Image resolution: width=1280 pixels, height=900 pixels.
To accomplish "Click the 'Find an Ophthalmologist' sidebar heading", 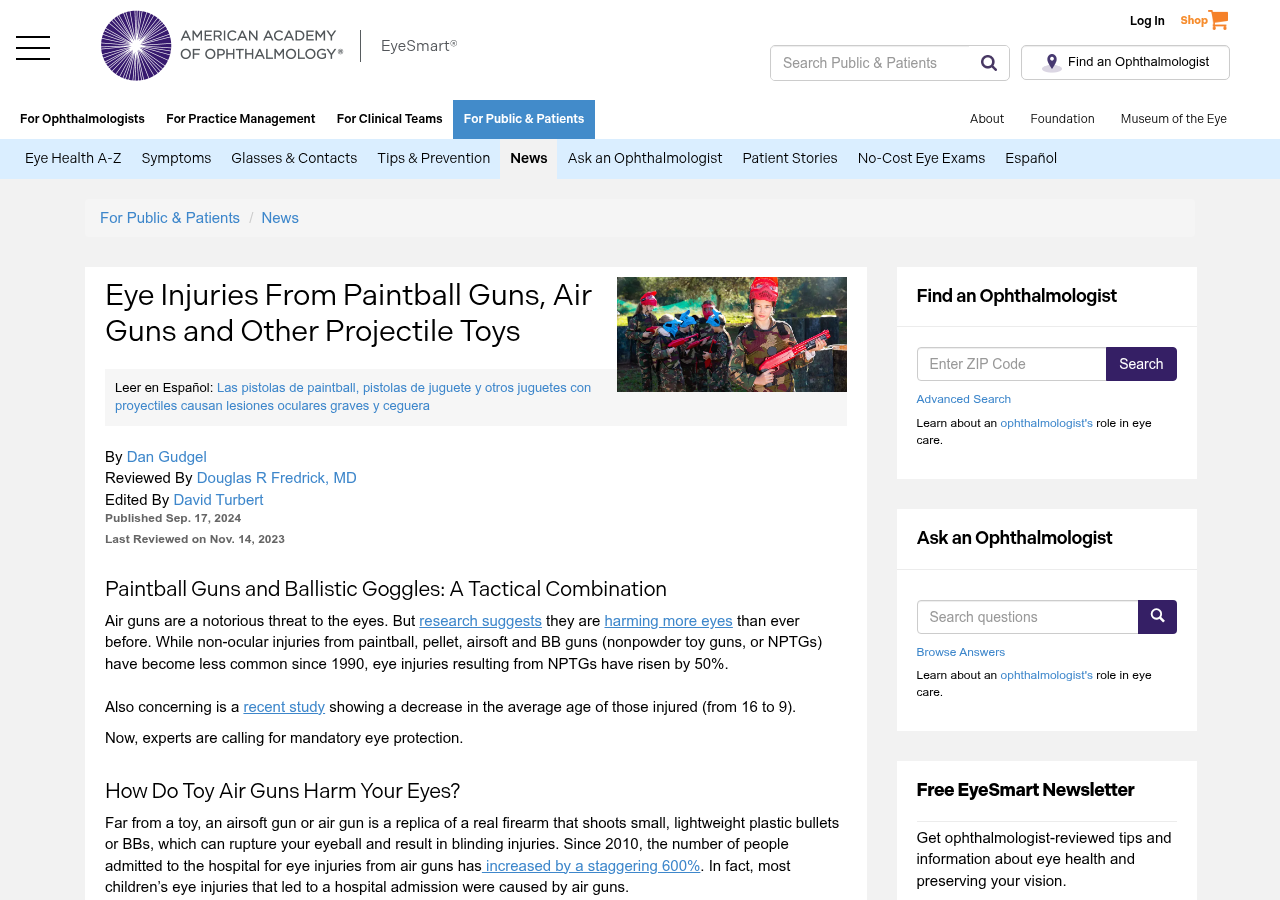I will point(1016,296).
